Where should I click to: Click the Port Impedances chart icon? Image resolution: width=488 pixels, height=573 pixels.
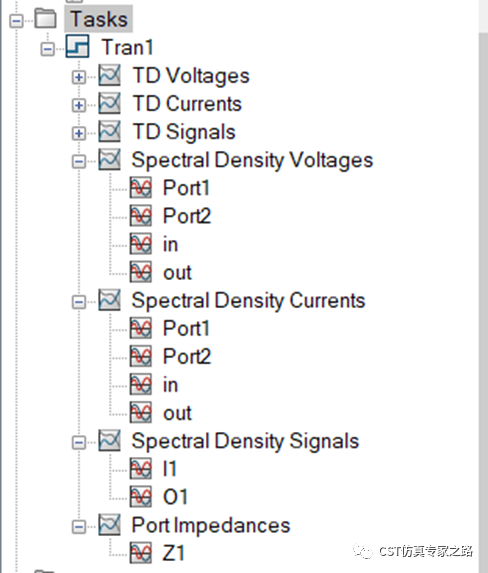click(x=109, y=525)
